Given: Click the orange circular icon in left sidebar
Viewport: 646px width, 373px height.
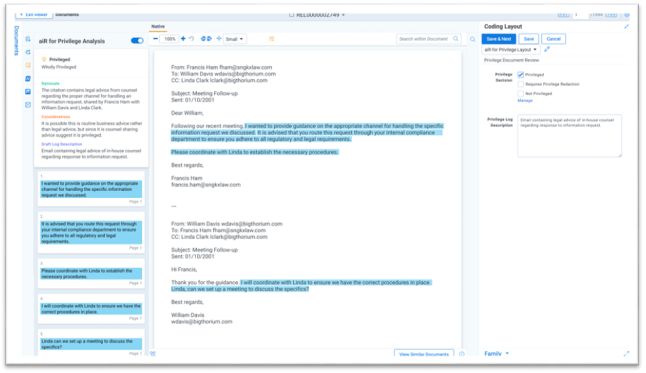Looking at the screenshot, I should pyautogui.click(x=28, y=65).
